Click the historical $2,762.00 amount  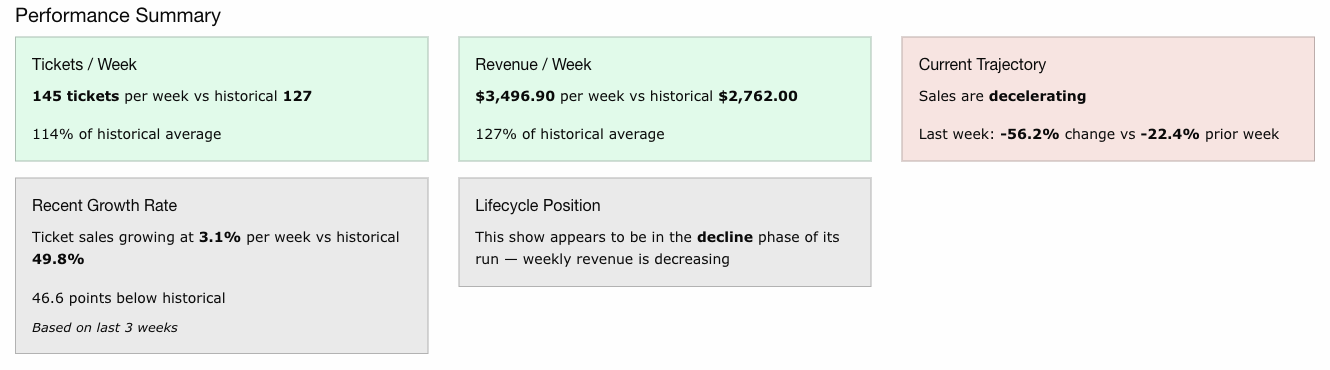[x=758, y=97]
